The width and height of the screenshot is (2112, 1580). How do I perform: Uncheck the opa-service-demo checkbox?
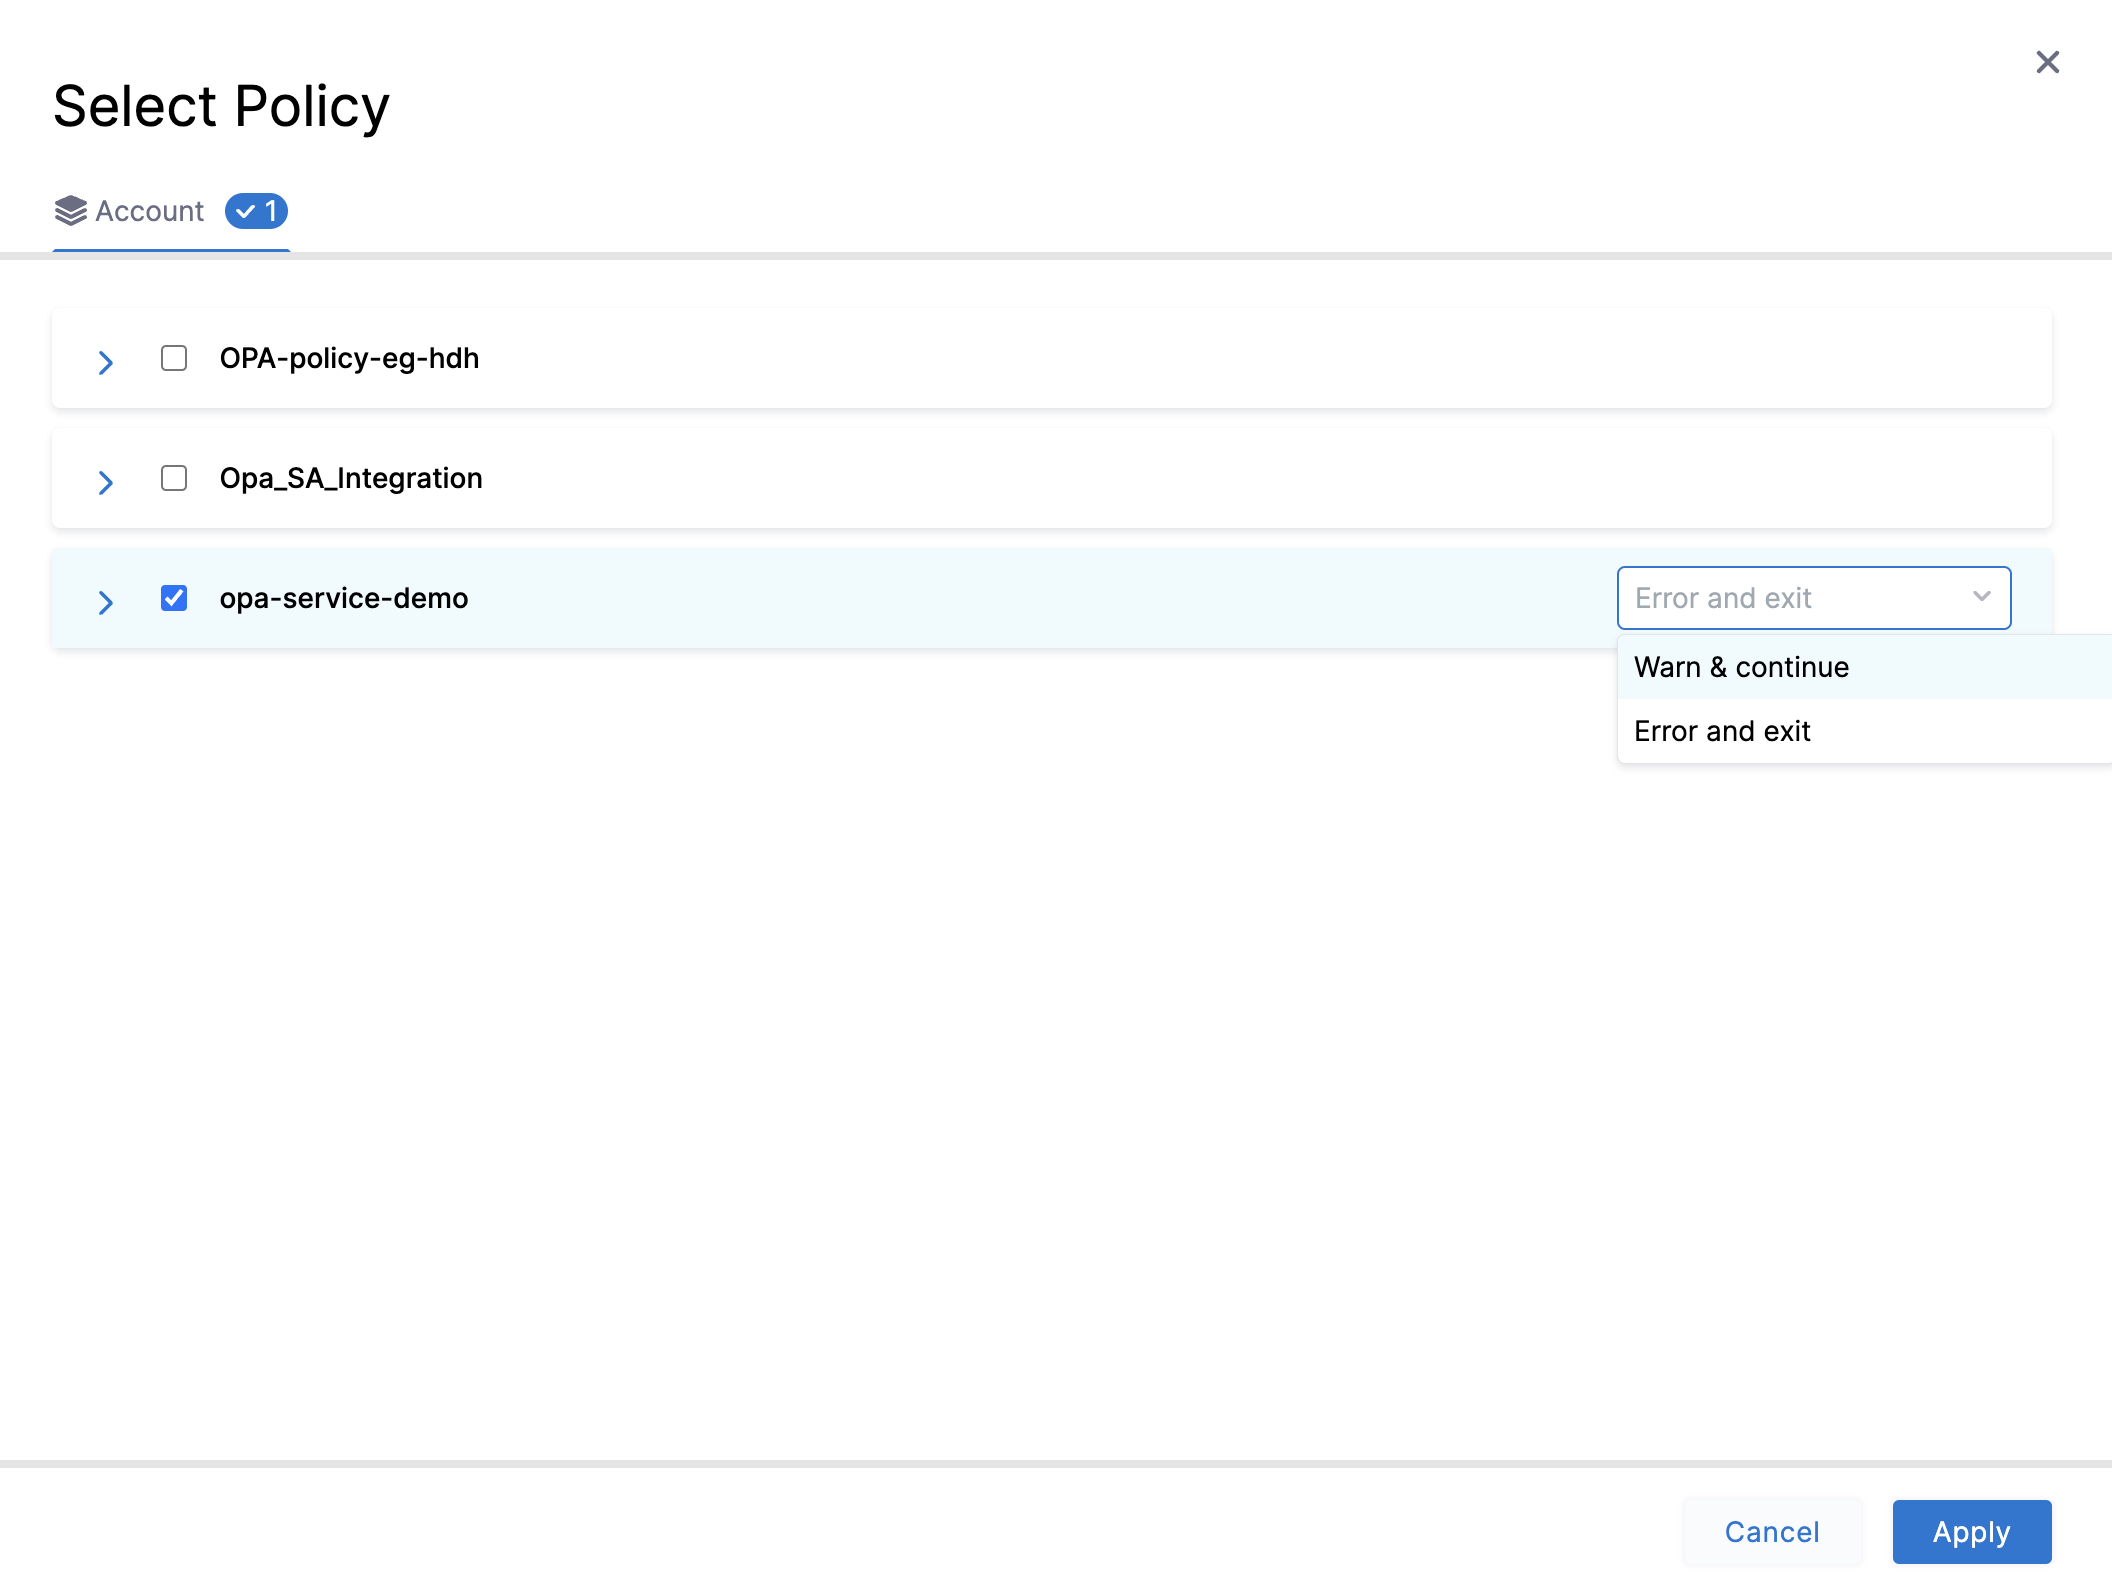[x=174, y=598]
